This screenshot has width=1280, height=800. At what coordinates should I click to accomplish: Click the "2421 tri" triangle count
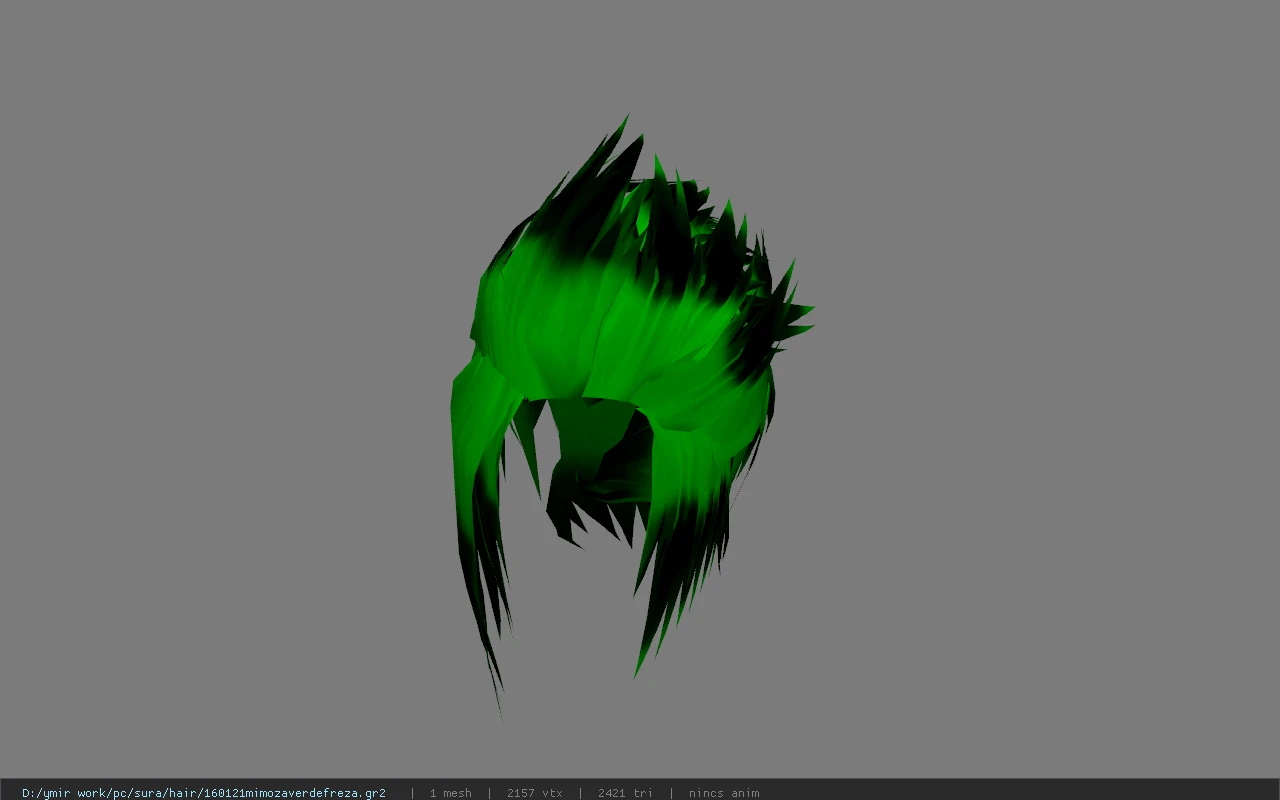625,793
